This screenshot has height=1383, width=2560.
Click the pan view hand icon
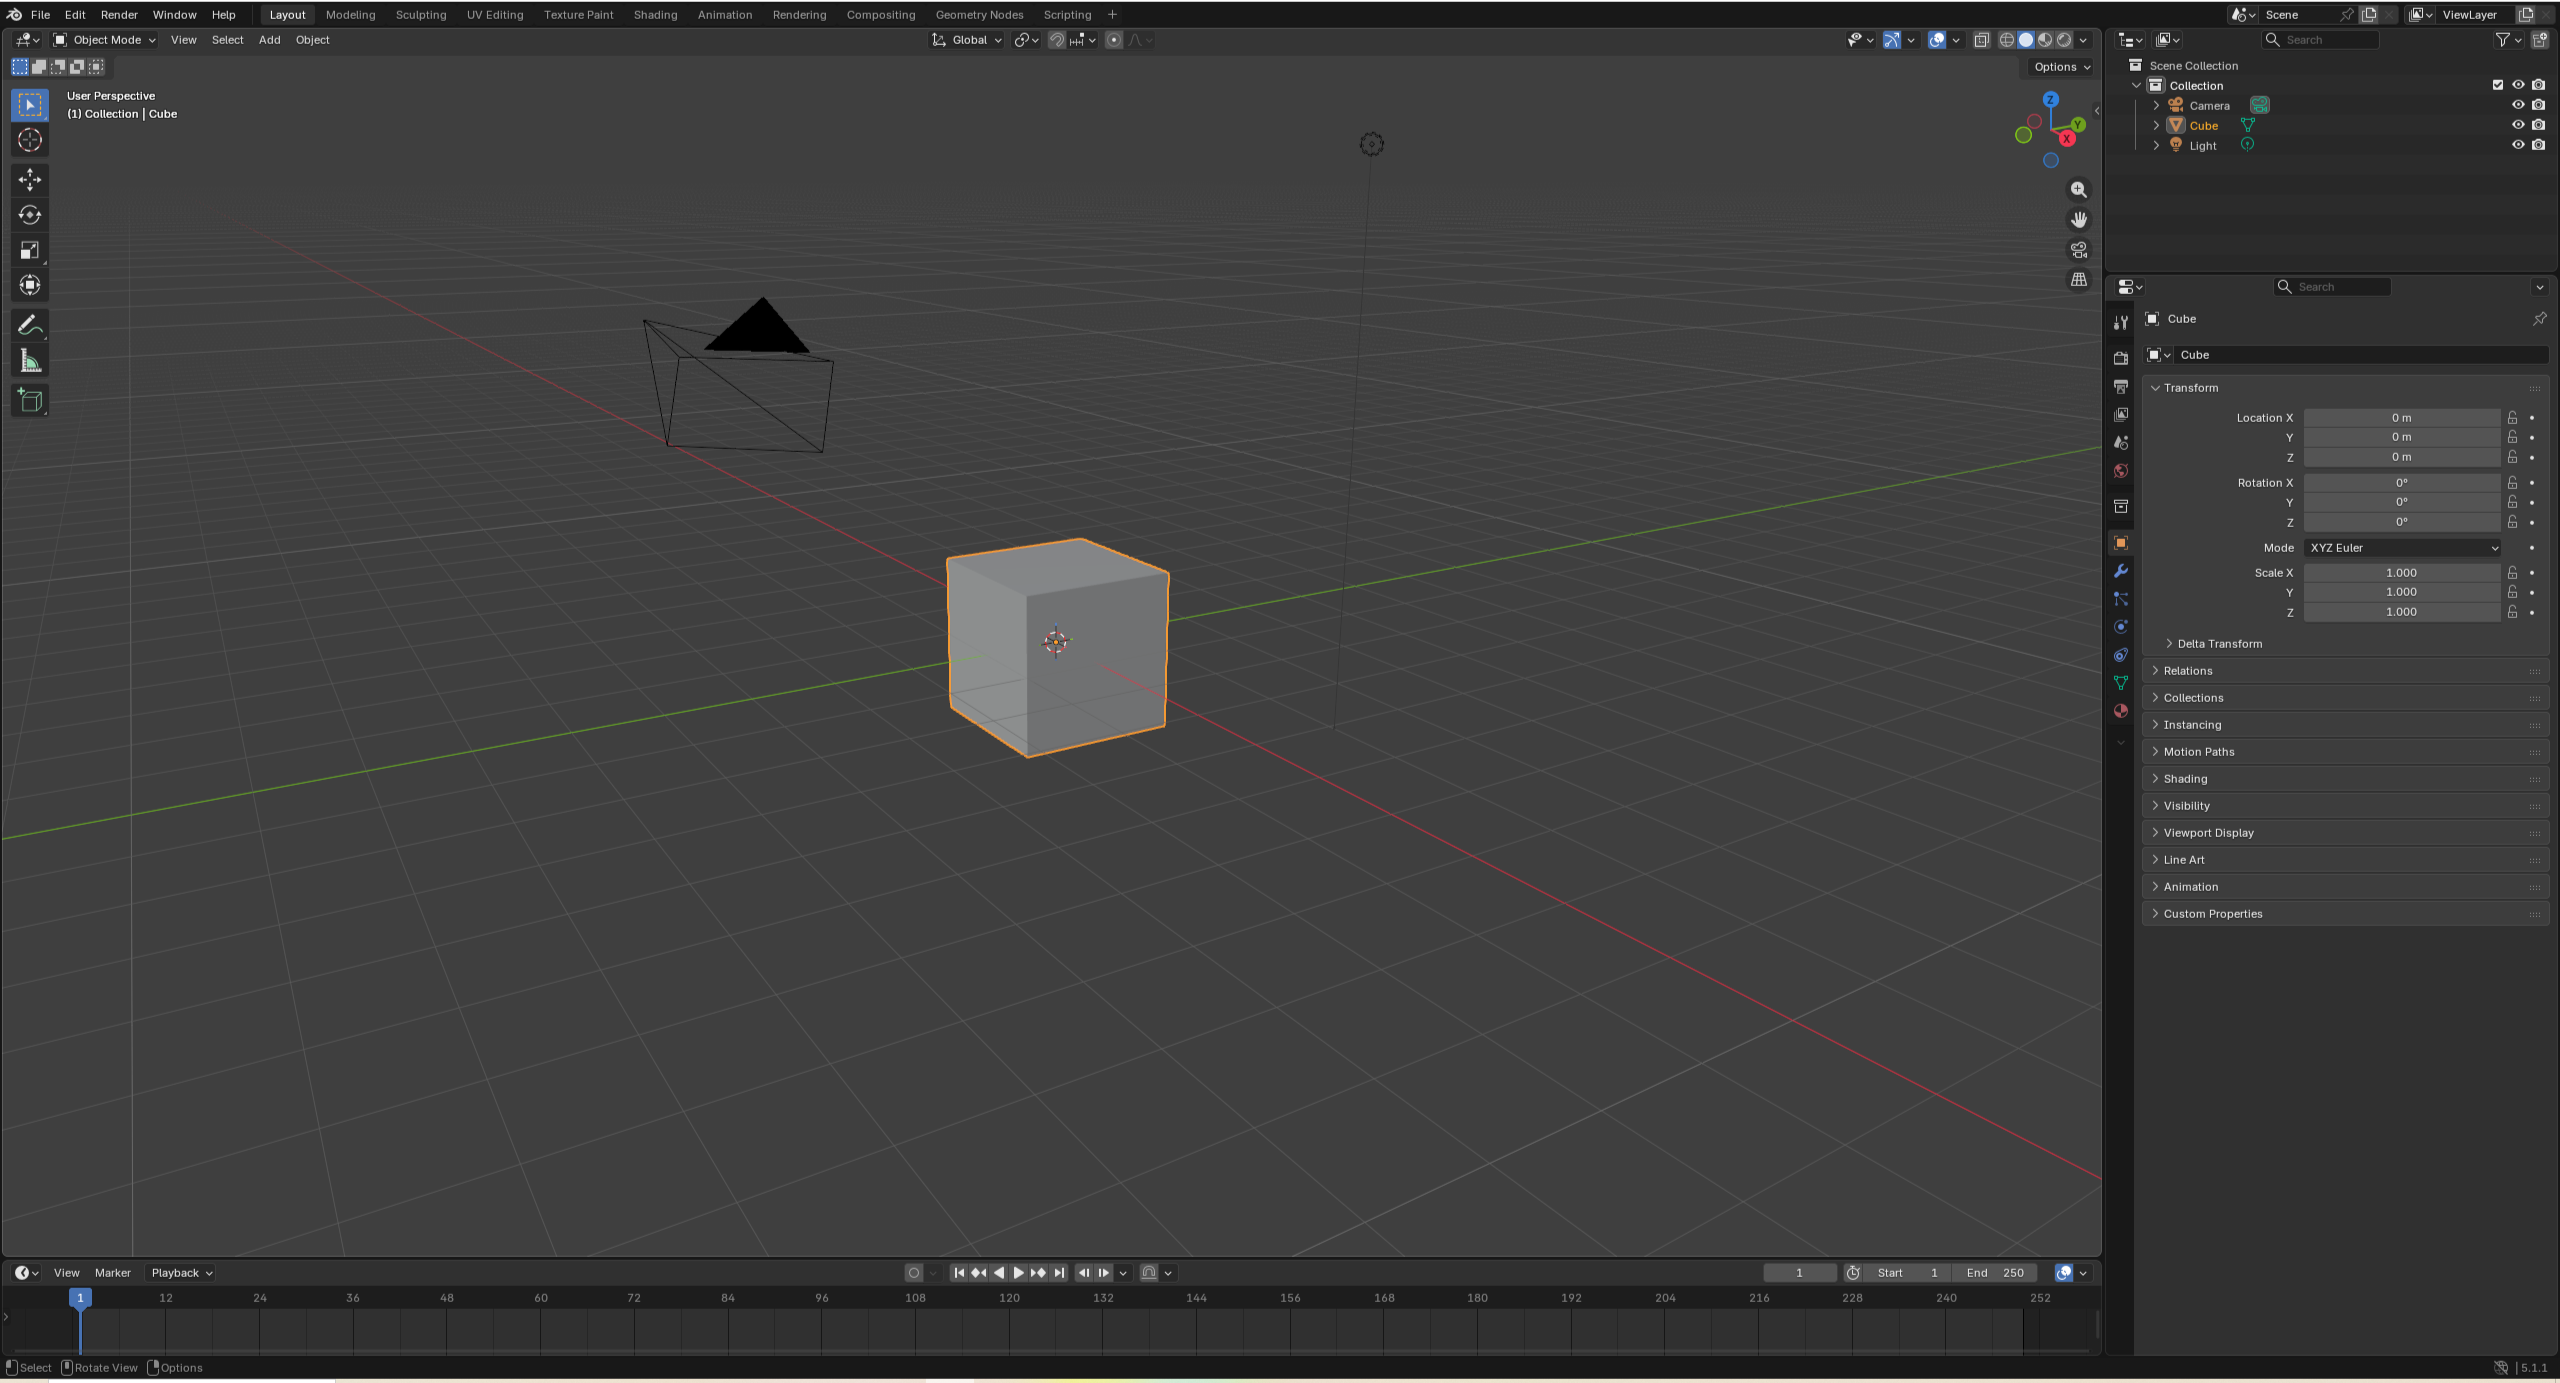click(x=2079, y=220)
